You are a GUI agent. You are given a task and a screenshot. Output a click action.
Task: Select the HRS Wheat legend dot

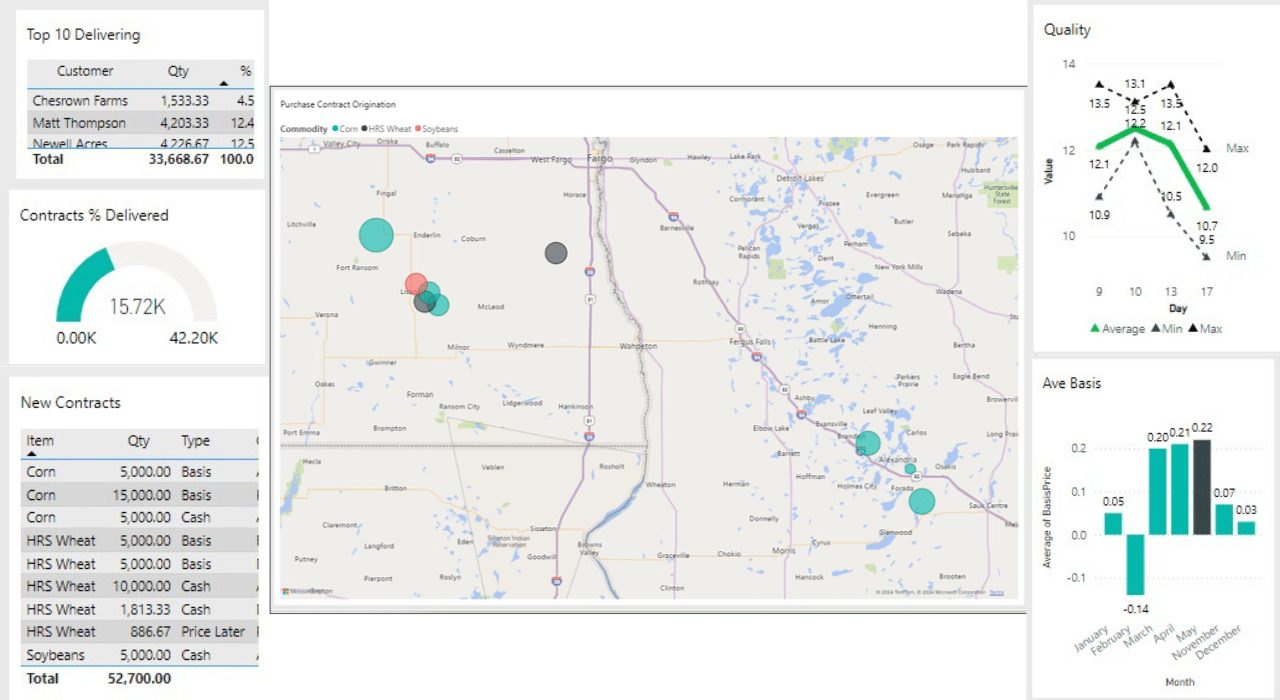tap(365, 129)
